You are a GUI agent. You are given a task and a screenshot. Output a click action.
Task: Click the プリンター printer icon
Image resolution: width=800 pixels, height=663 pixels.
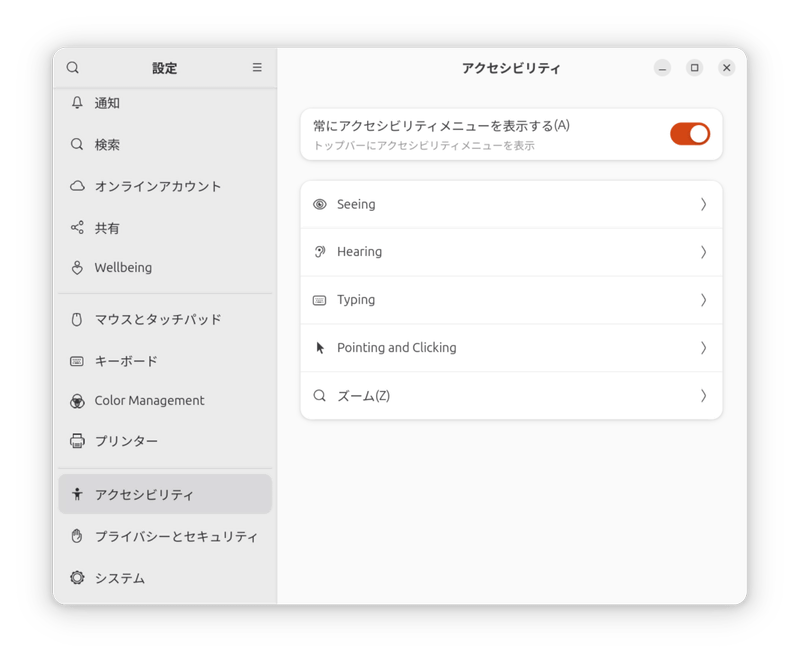(x=76, y=440)
